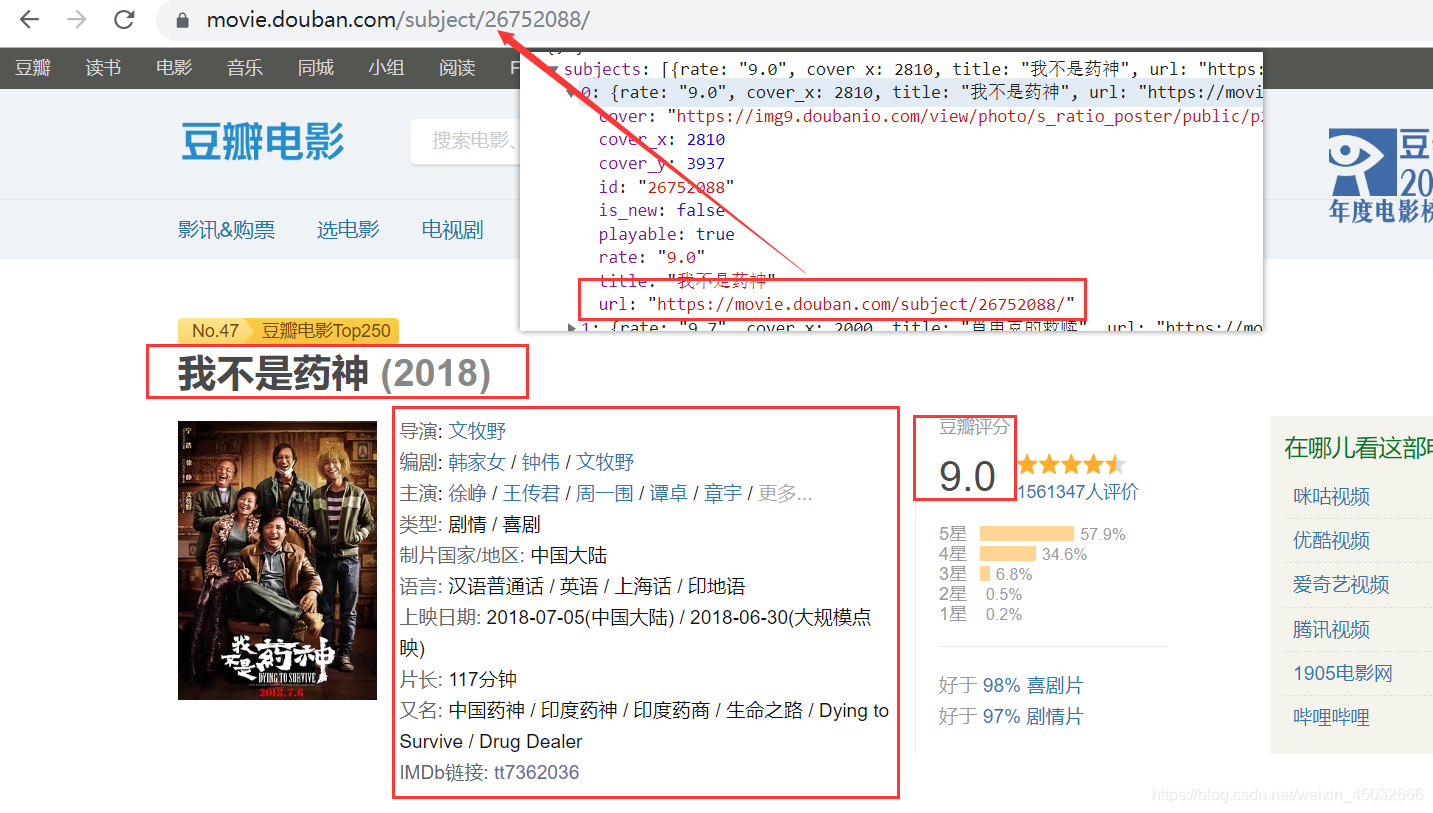
Task: Open the 选电影 tab
Action: [348, 230]
